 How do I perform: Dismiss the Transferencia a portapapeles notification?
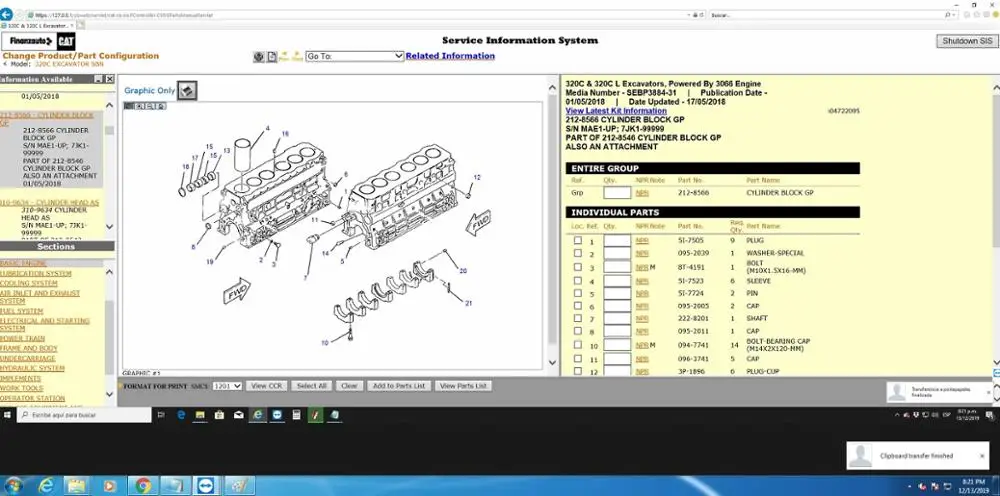989,392
